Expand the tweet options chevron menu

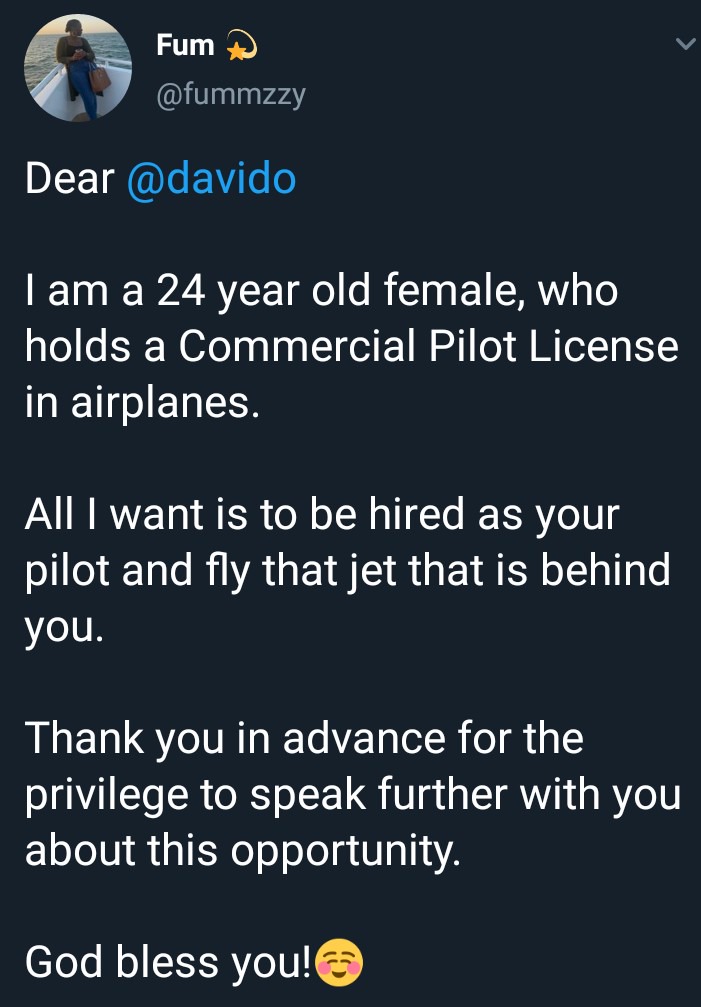click(x=685, y=44)
